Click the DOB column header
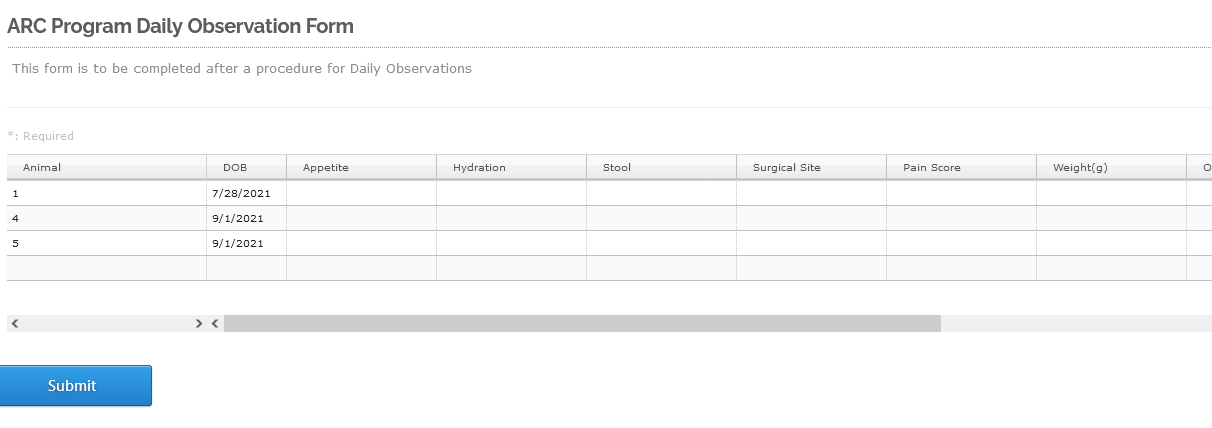This screenshot has width=1212, height=428. (247, 167)
